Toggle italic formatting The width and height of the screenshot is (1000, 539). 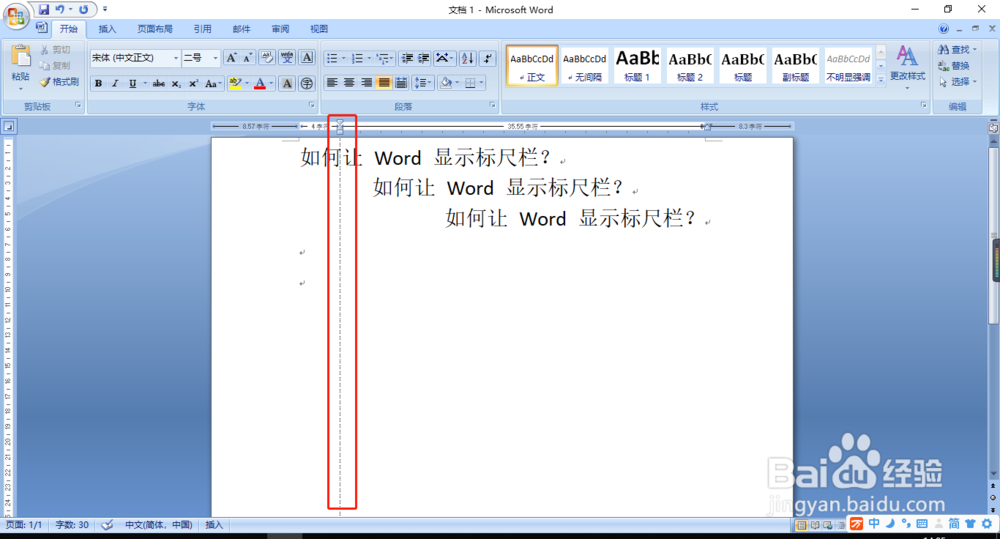click(x=115, y=84)
